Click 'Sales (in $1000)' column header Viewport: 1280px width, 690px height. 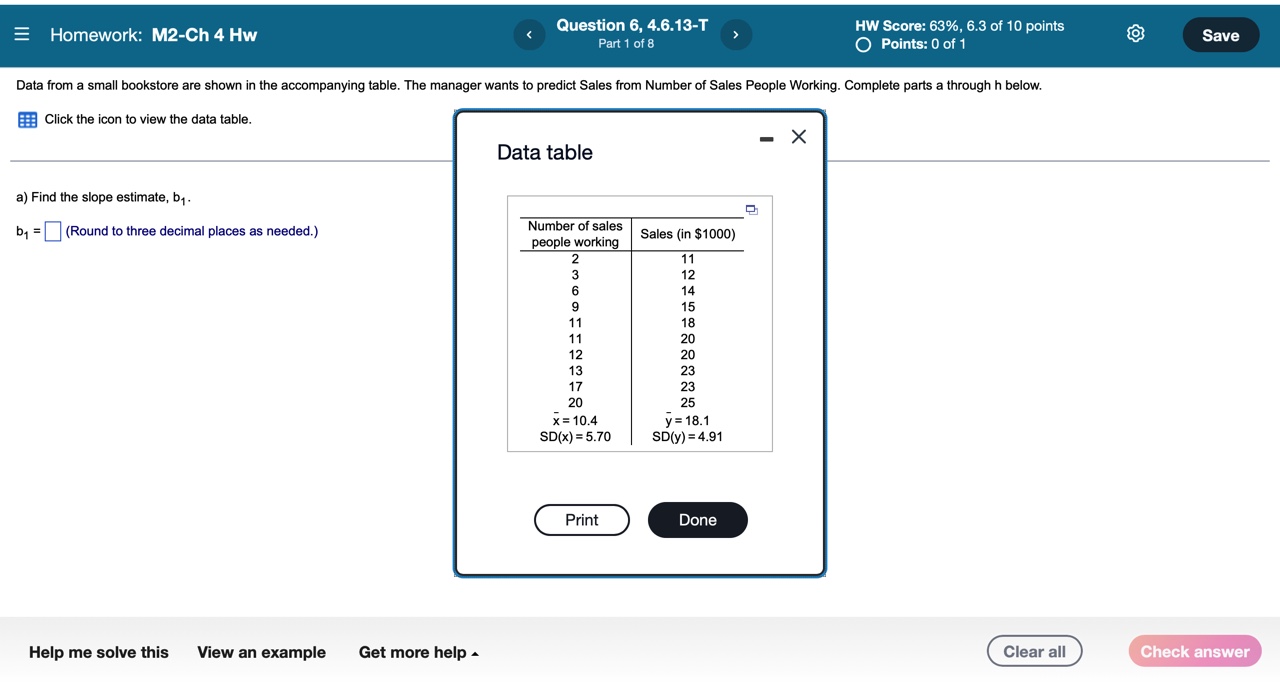[x=688, y=234]
